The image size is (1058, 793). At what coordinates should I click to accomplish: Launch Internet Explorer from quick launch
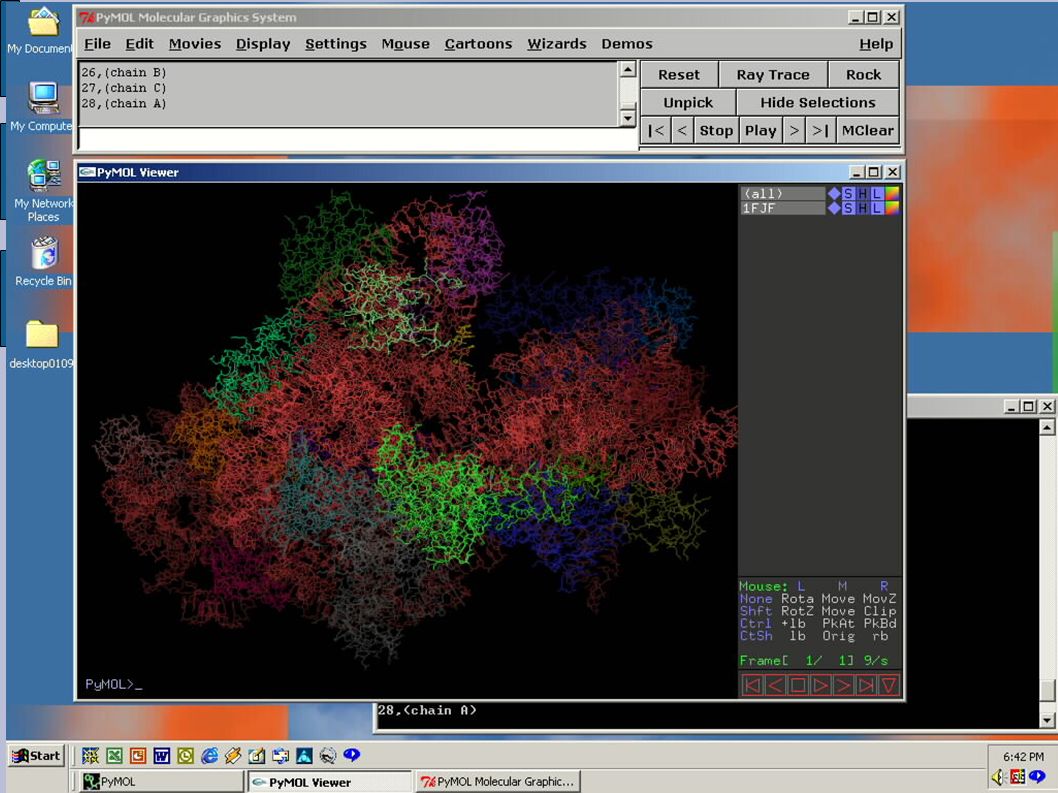tap(209, 756)
